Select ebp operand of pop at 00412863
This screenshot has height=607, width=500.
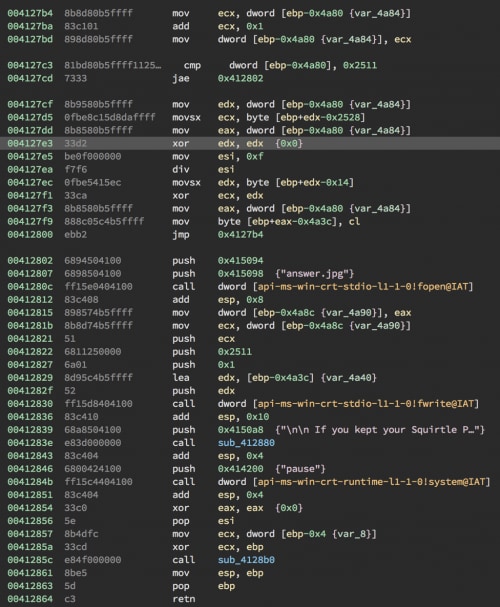[226, 586]
